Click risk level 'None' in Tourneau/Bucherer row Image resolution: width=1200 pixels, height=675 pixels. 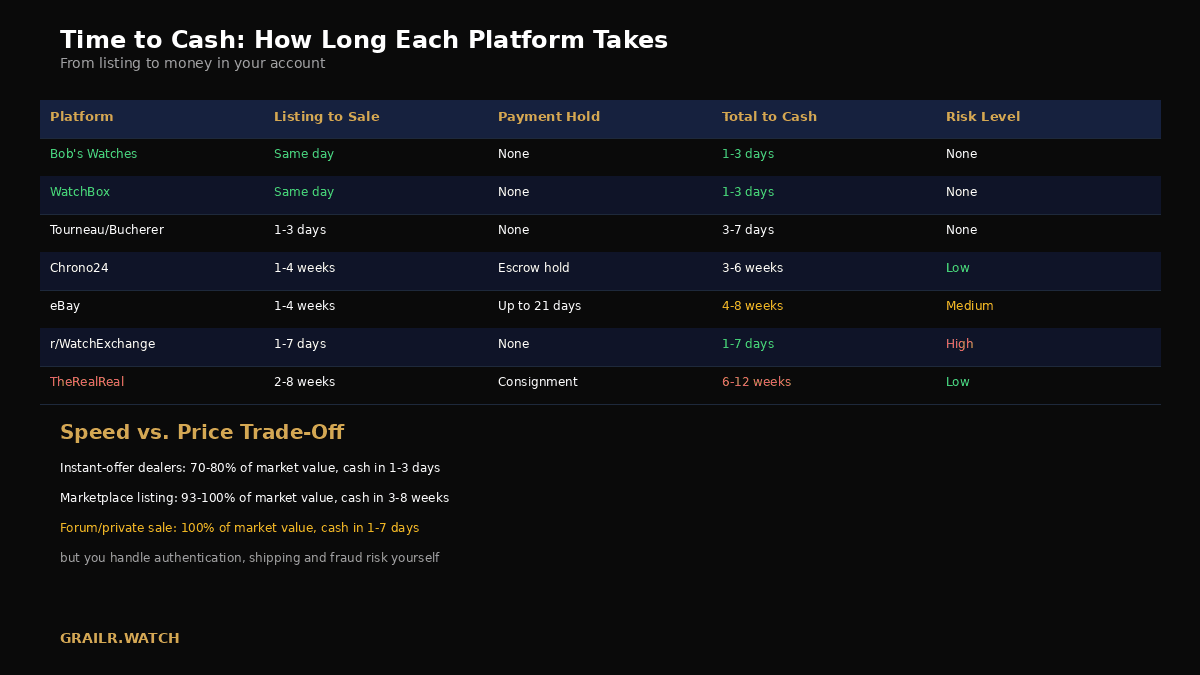click(x=962, y=230)
